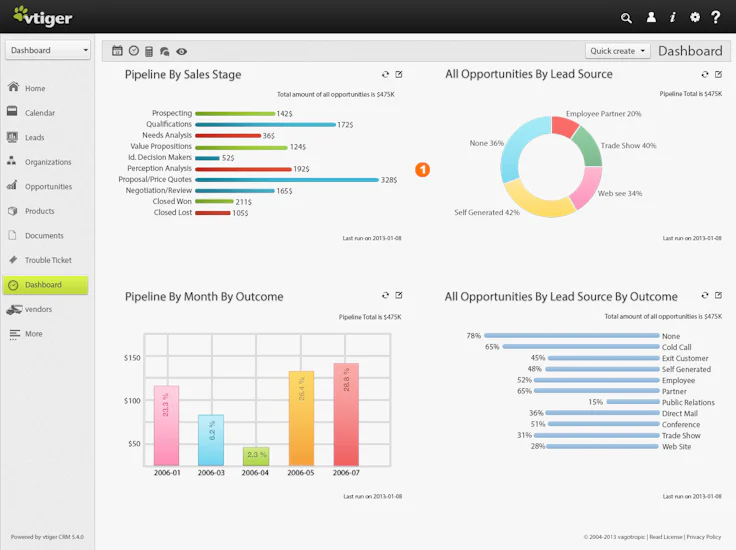Screen dimensions: 736x550
Task: Click the Closed Lost bar
Action: point(213,213)
